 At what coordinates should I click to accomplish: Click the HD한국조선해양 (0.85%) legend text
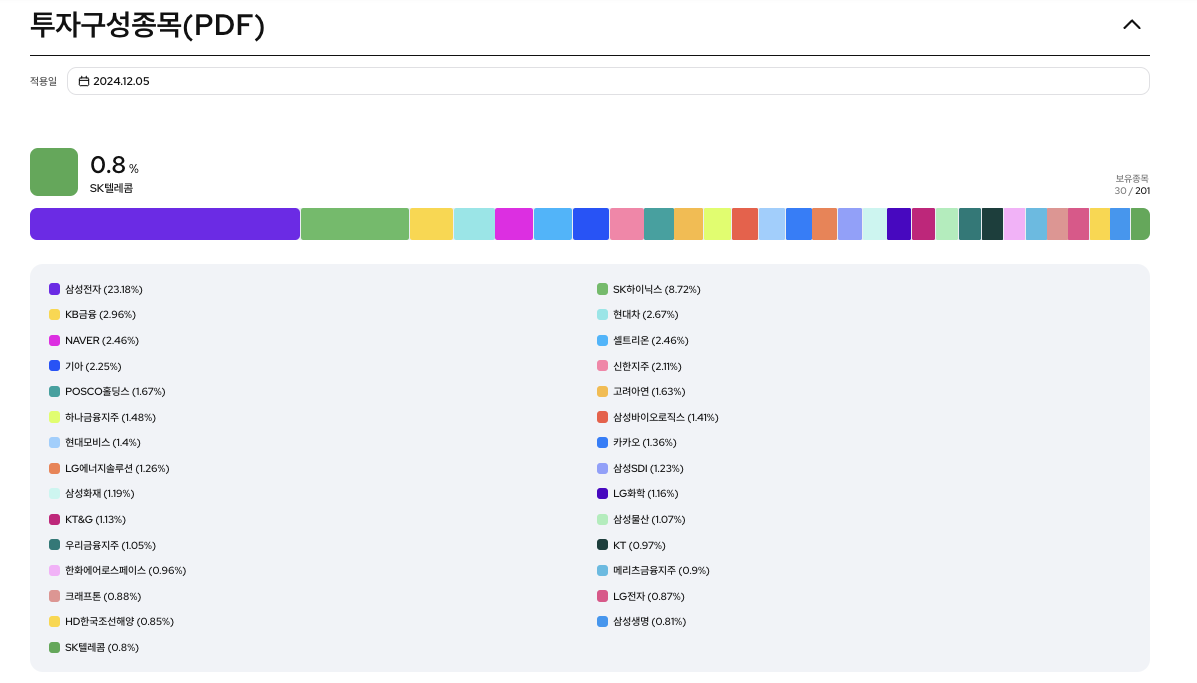click(119, 622)
